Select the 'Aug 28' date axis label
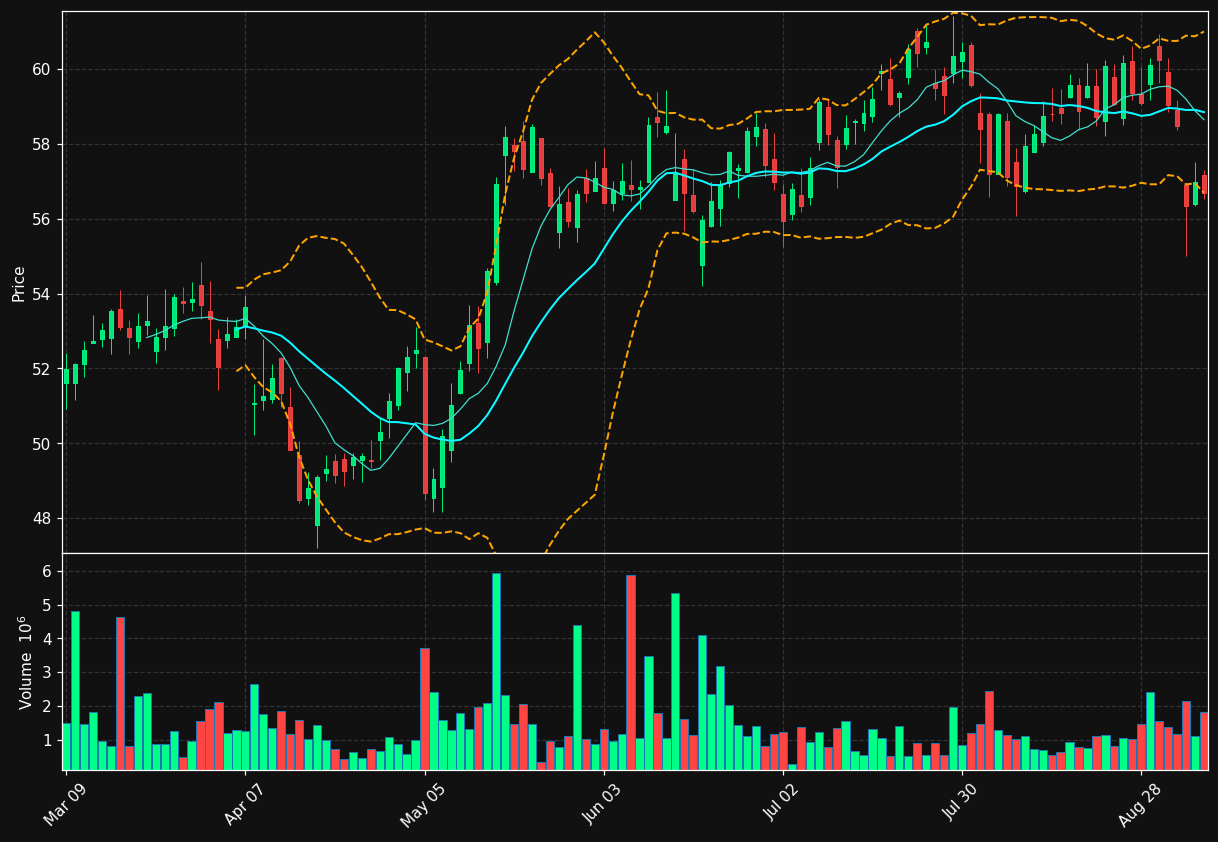1218x842 pixels. 1141,804
